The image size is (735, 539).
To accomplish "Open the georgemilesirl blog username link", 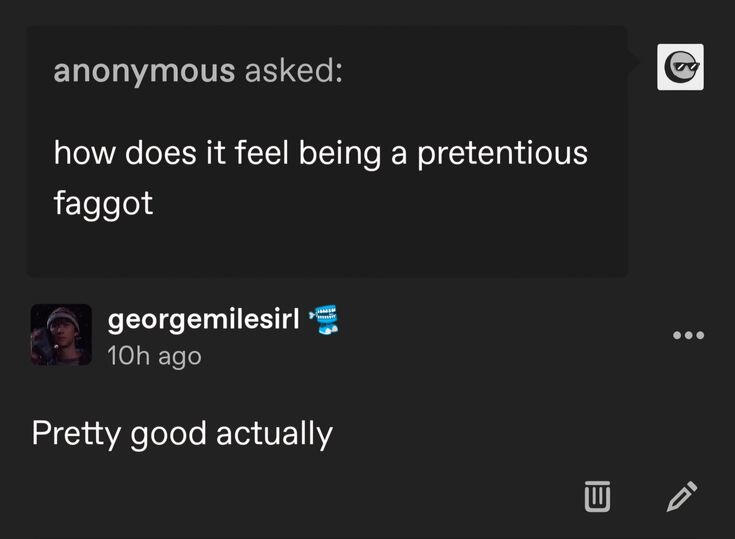I will [x=204, y=320].
